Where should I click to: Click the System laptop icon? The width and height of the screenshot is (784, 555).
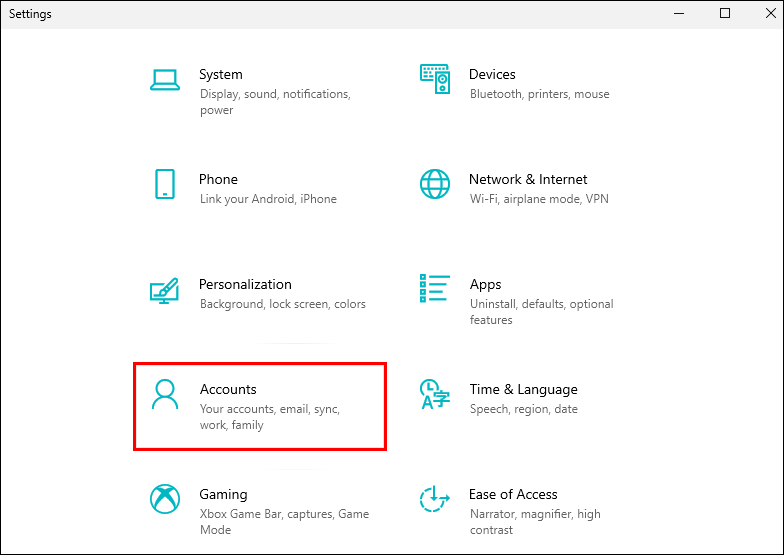[x=164, y=80]
